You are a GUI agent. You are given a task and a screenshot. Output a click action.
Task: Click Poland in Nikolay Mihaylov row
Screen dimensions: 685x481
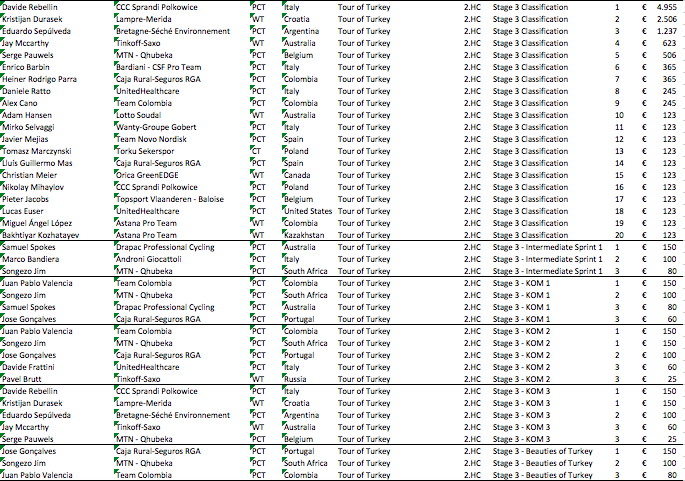click(296, 187)
